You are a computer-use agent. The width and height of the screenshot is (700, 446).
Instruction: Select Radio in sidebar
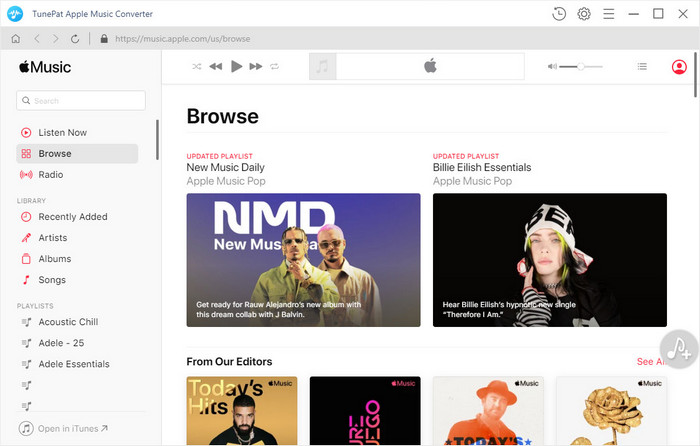50,175
